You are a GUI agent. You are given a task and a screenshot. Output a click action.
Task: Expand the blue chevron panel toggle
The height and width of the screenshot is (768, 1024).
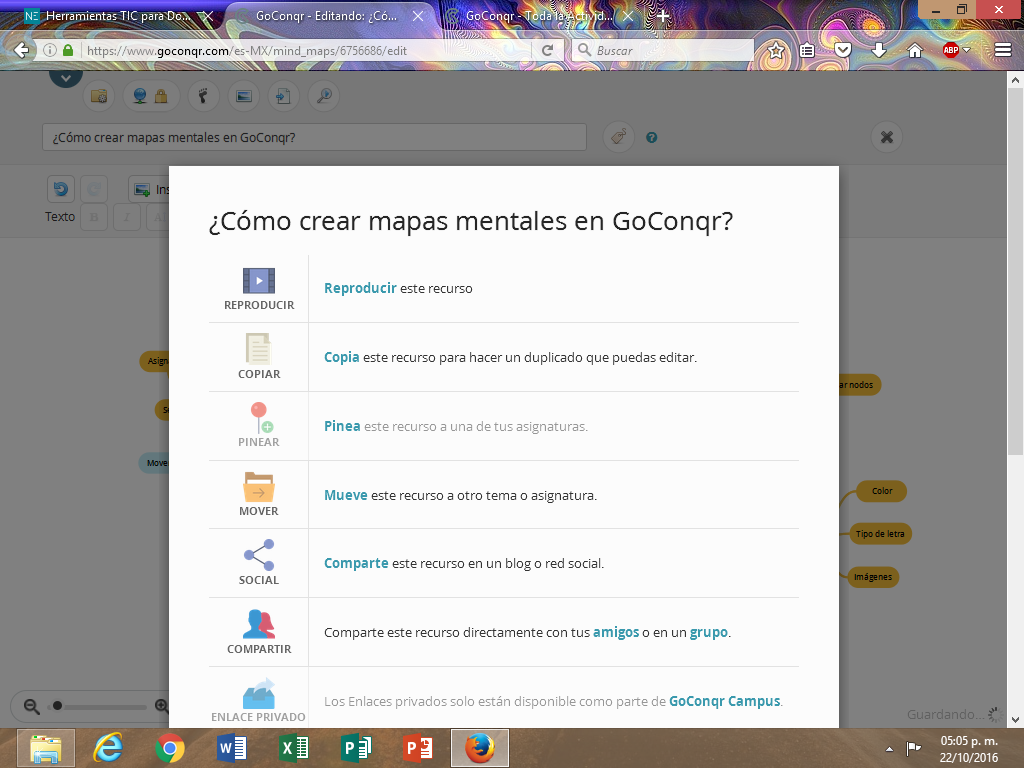coord(66,76)
